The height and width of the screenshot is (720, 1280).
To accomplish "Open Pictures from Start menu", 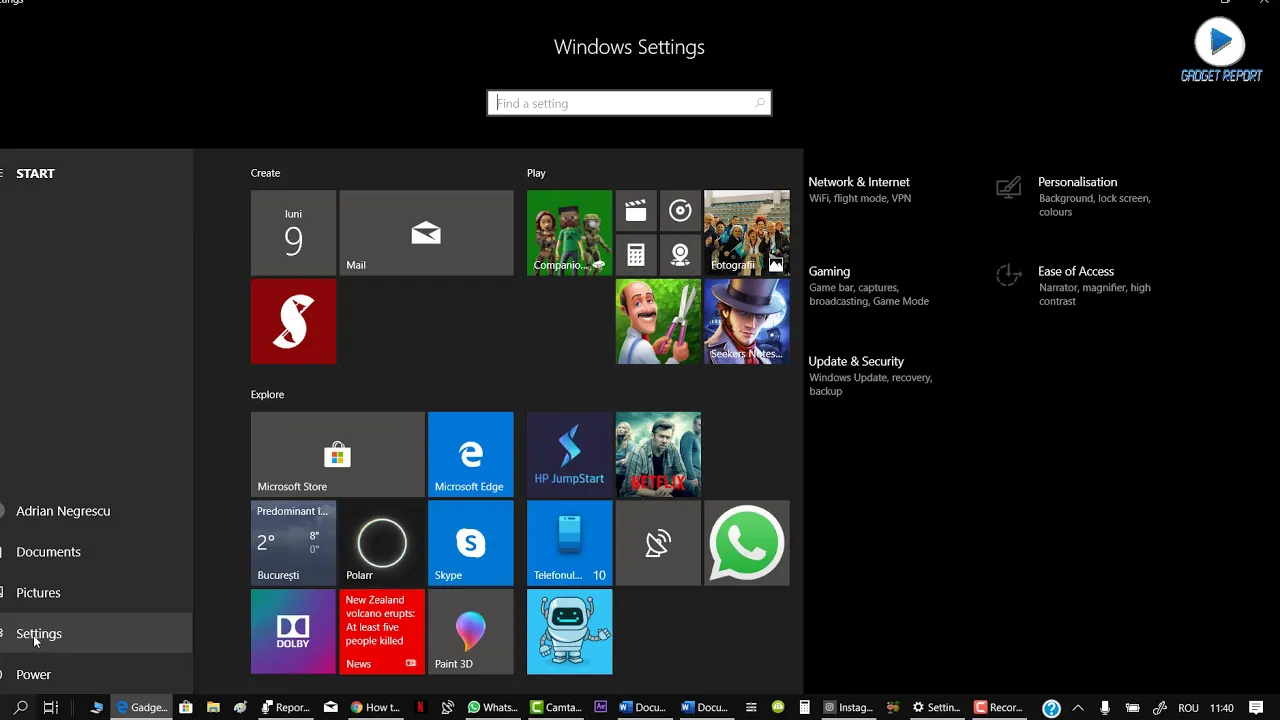I will [x=96, y=593].
